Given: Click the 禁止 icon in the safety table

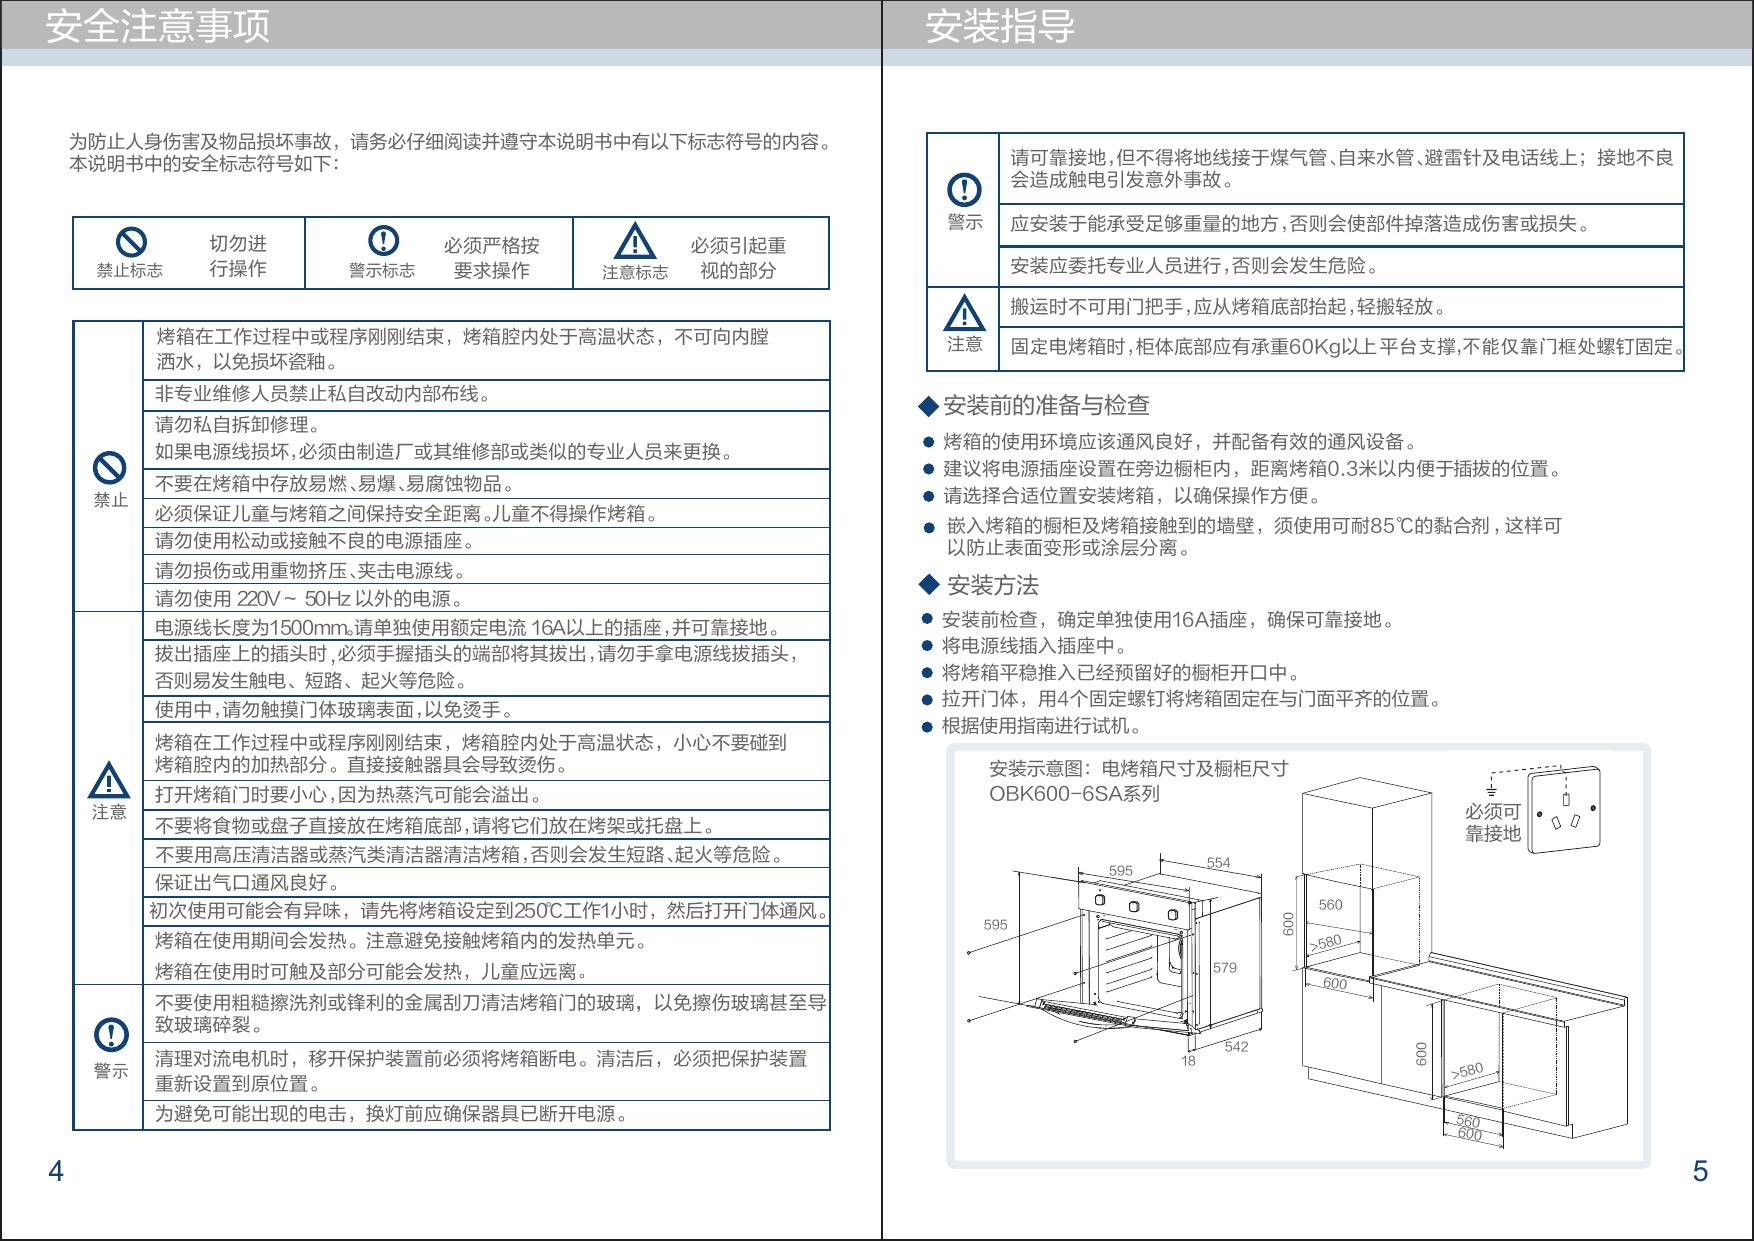Looking at the screenshot, I should tap(109, 468).
